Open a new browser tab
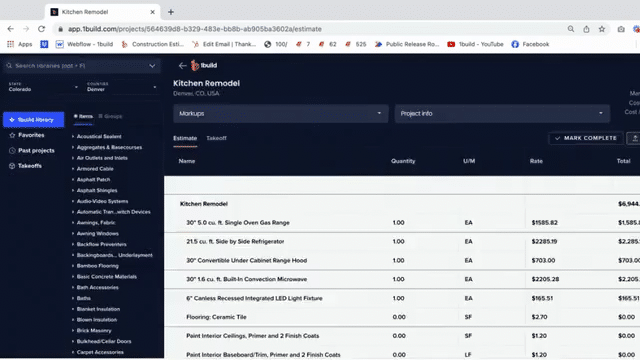 171,12
